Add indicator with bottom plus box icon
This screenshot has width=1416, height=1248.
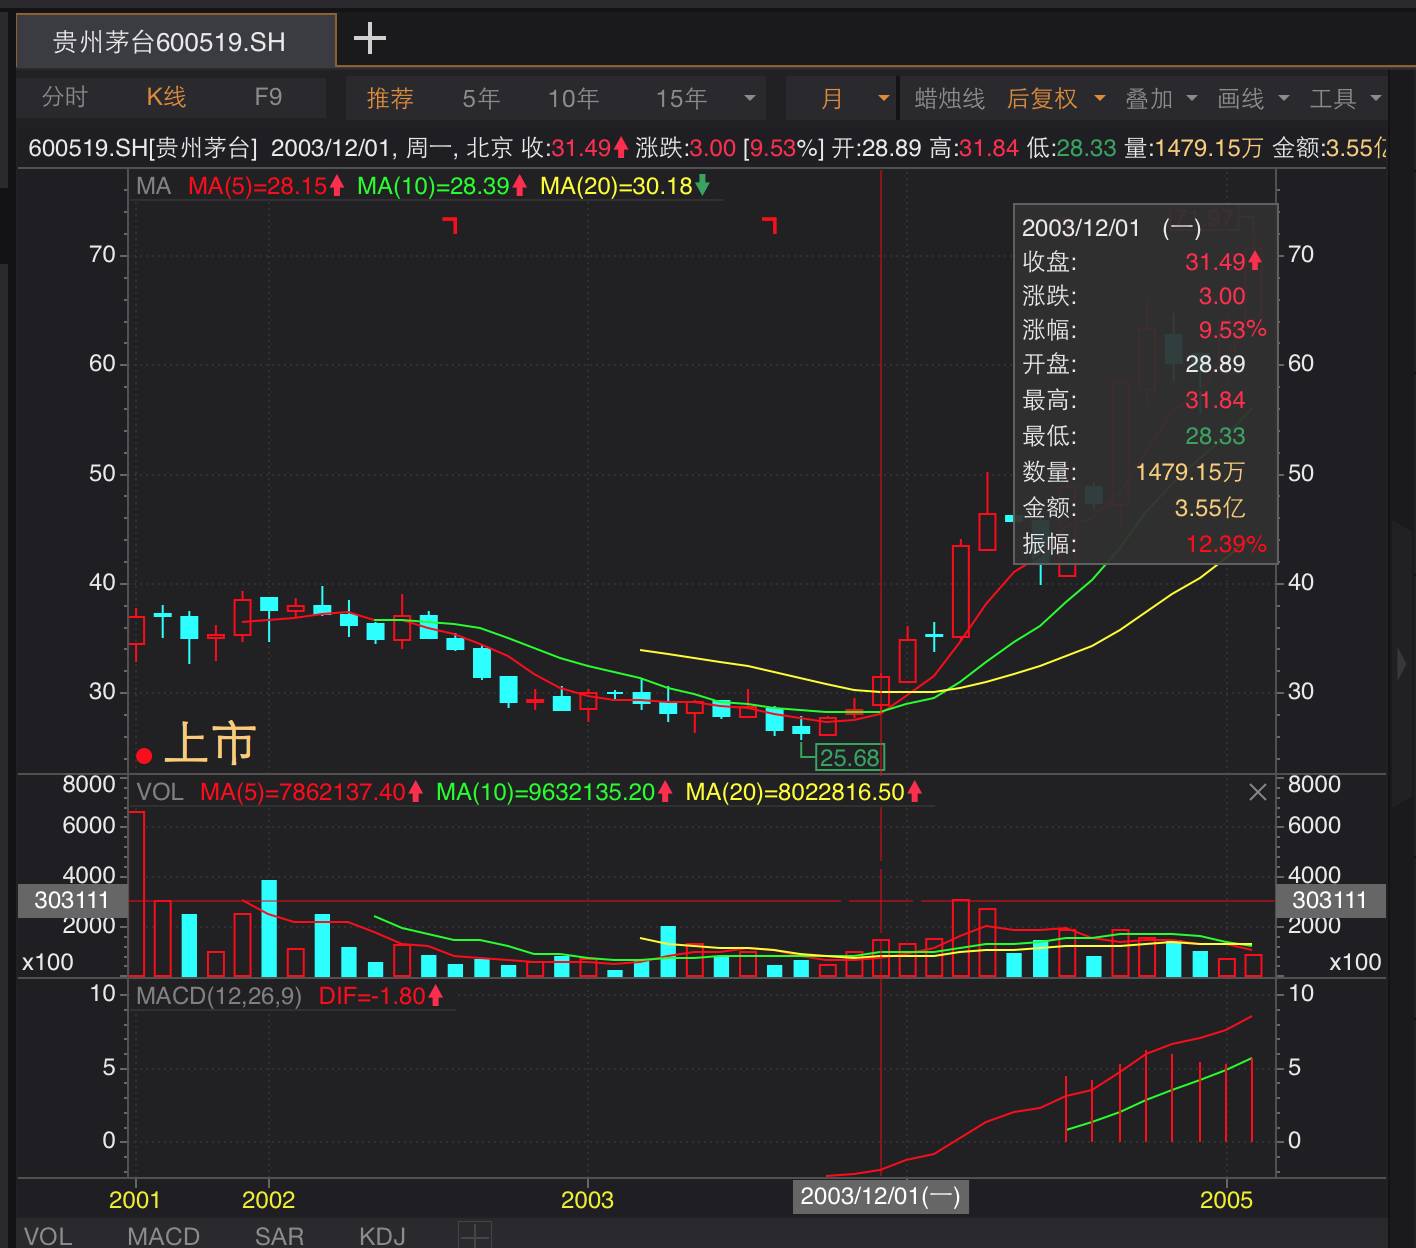(x=474, y=1236)
